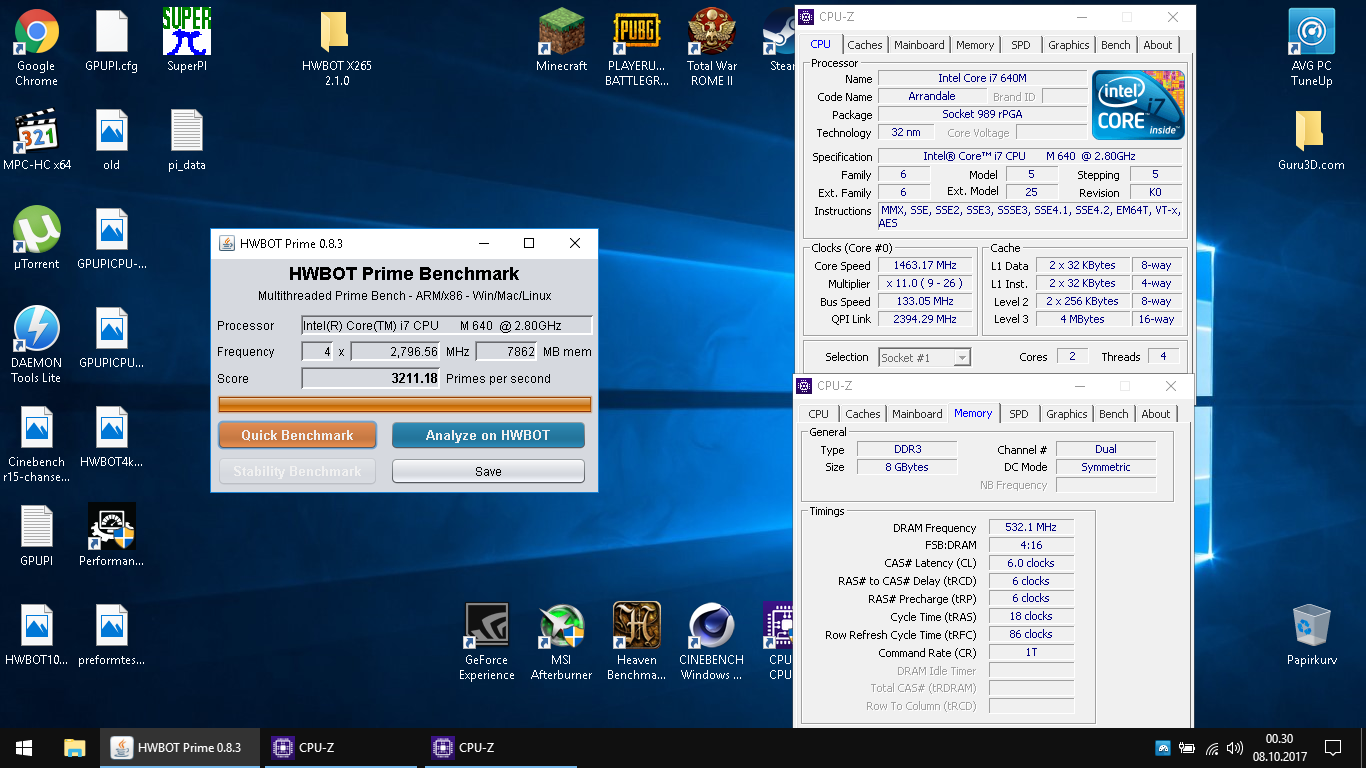Viewport: 1366px width, 768px height.
Task: Switch to Memory tab in top CPU-Z
Action: [x=975, y=45]
